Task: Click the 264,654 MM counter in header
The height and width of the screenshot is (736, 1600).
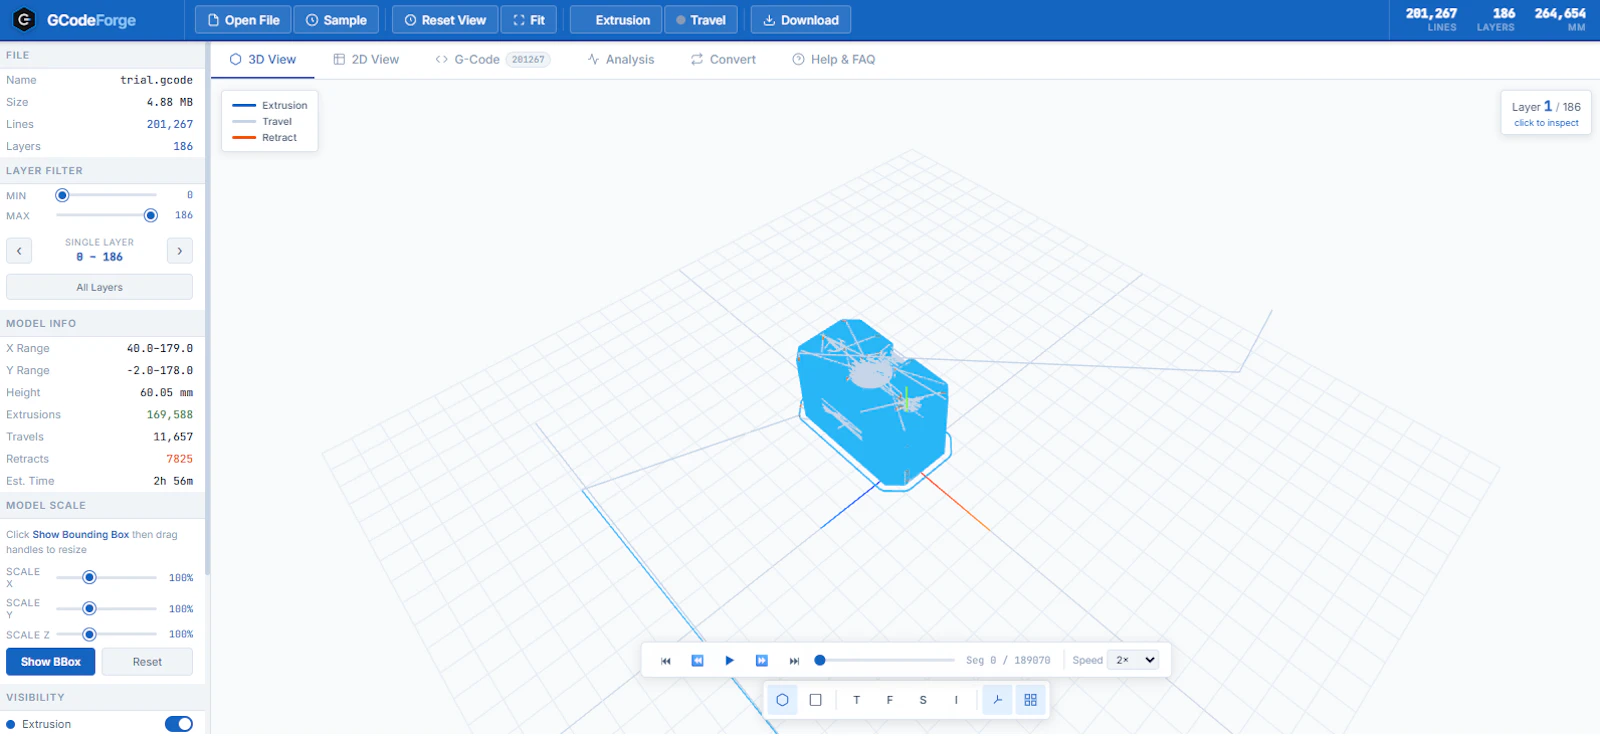Action: click(1560, 19)
